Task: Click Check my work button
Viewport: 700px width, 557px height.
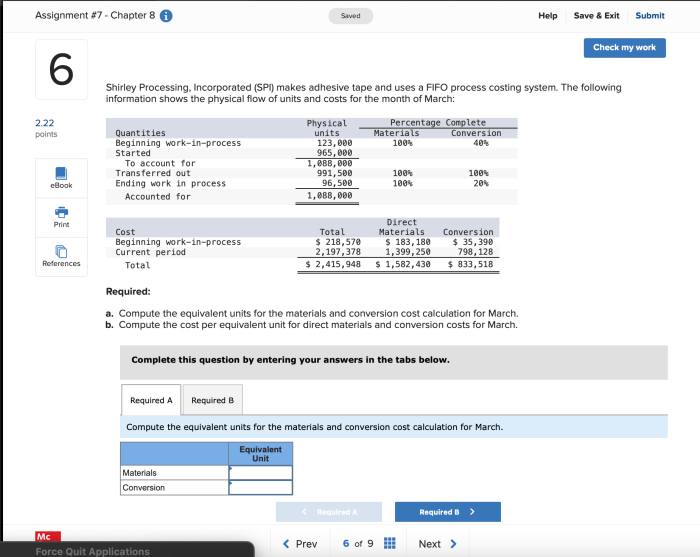Action: coord(625,48)
